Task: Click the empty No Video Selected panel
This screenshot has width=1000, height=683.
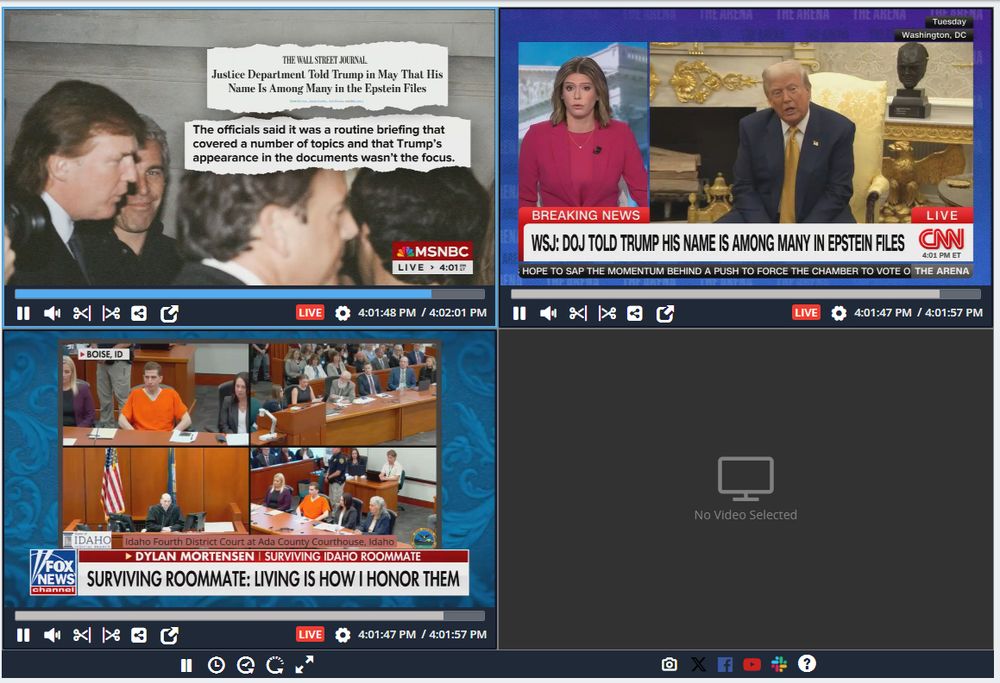Action: click(746, 489)
